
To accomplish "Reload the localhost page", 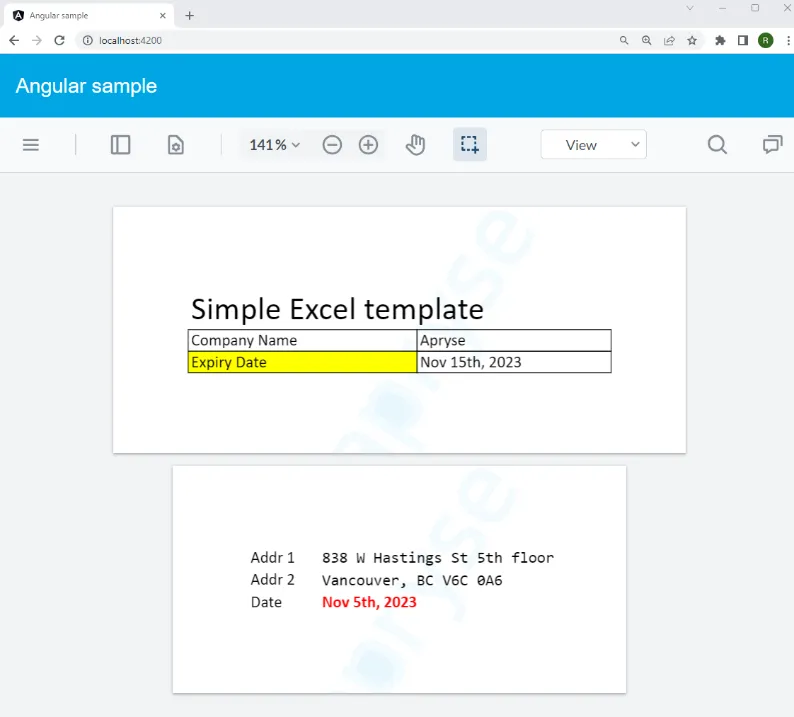I will 59,41.
